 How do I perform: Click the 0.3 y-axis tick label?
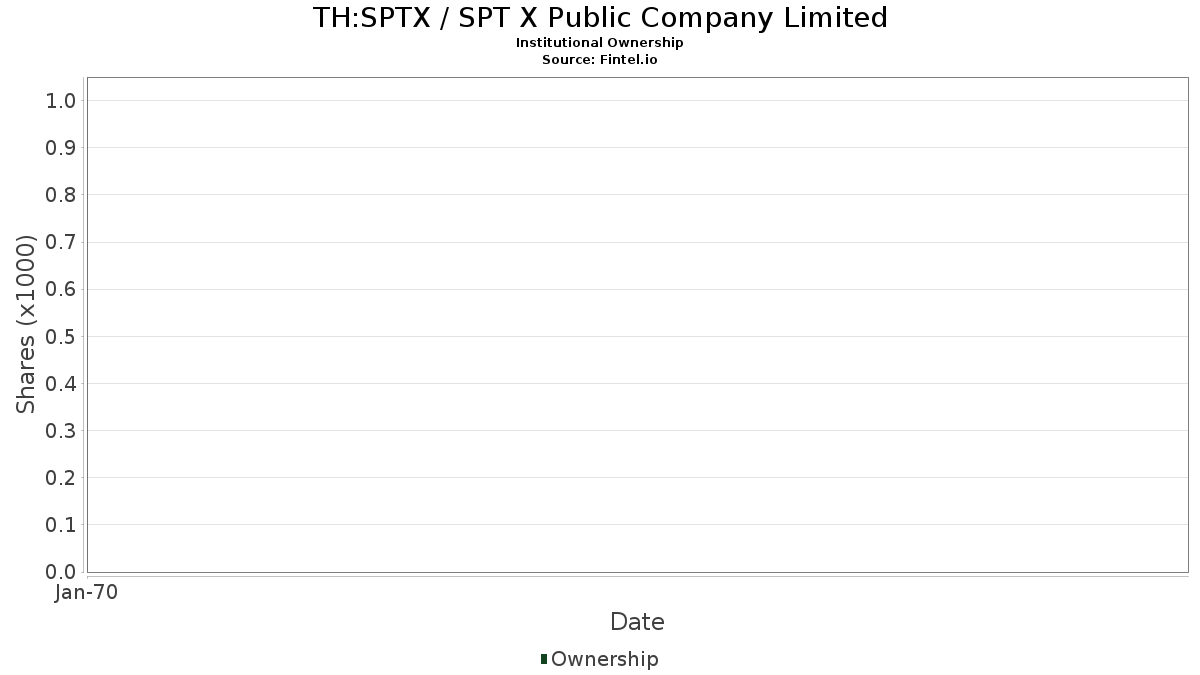[x=61, y=431]
